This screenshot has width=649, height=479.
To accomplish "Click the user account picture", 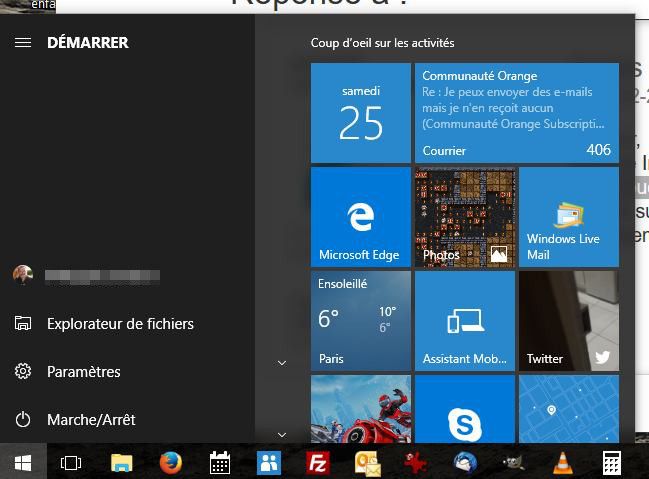I will point(23,275).
